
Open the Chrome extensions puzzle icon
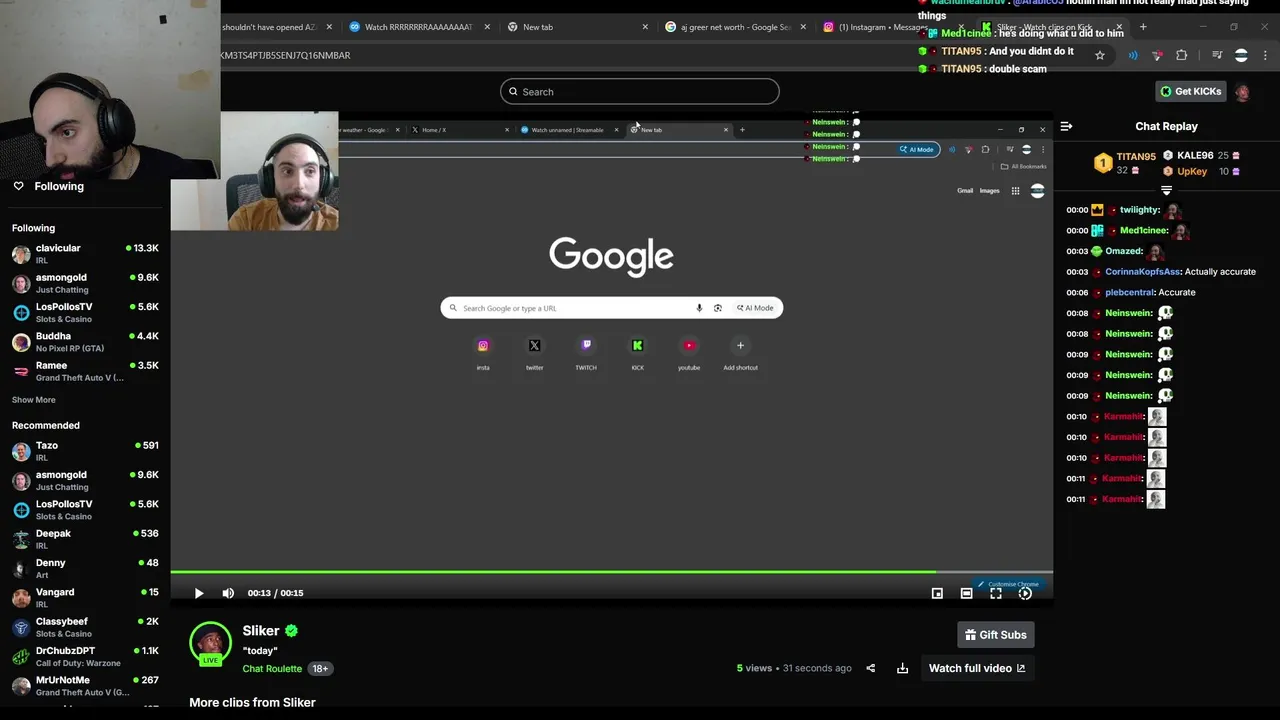tap(1182, 55)
